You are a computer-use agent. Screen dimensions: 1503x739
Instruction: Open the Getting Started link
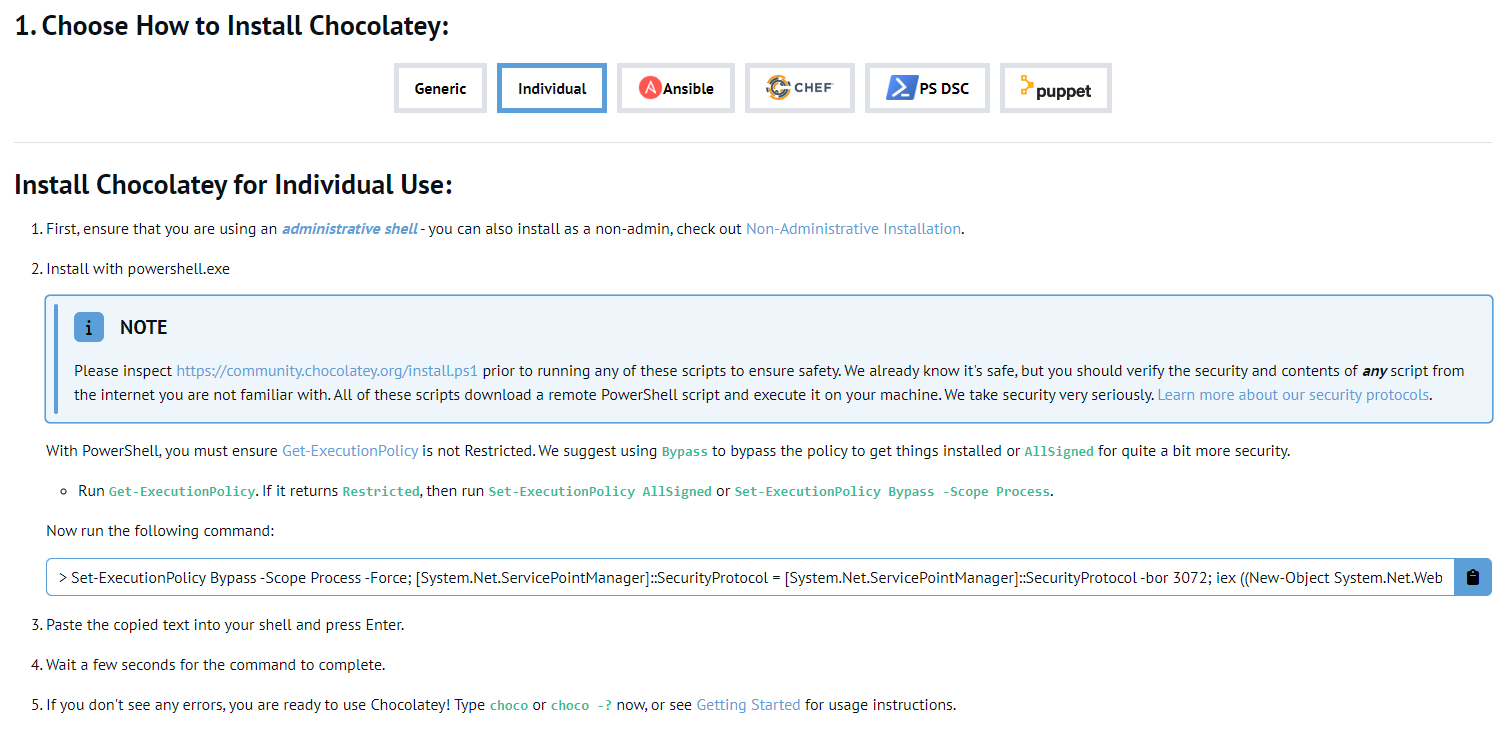coord(748,705)
